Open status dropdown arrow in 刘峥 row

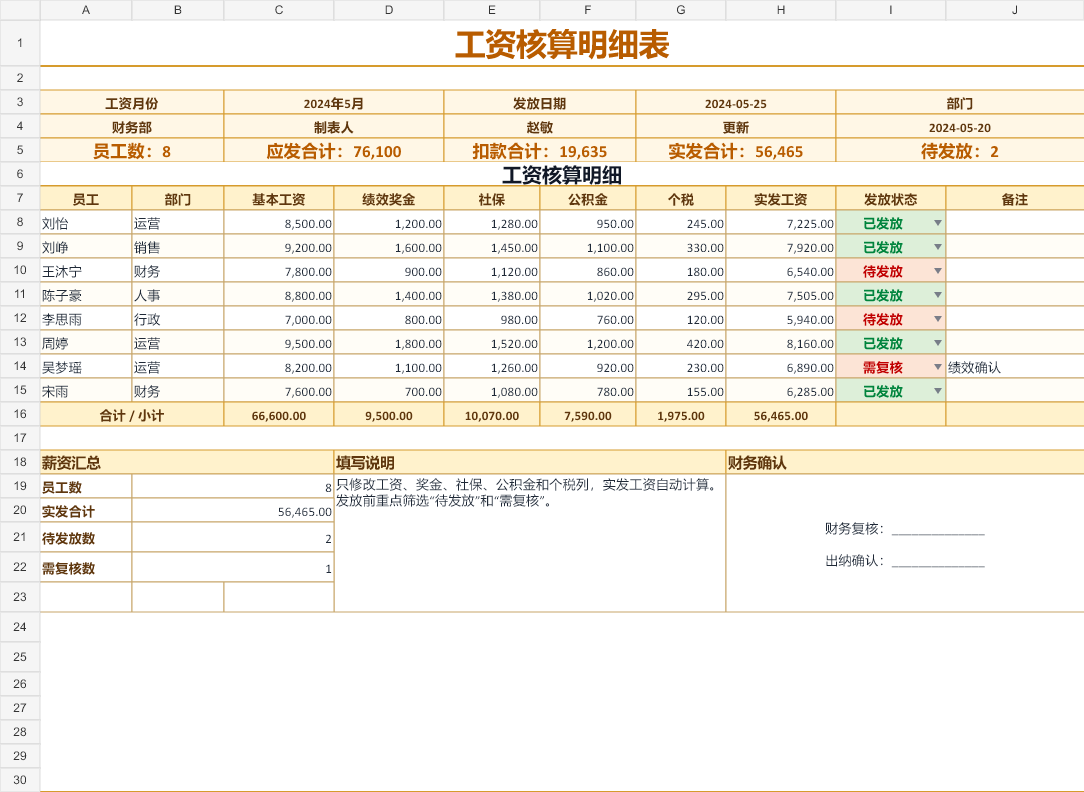point(937,247)
